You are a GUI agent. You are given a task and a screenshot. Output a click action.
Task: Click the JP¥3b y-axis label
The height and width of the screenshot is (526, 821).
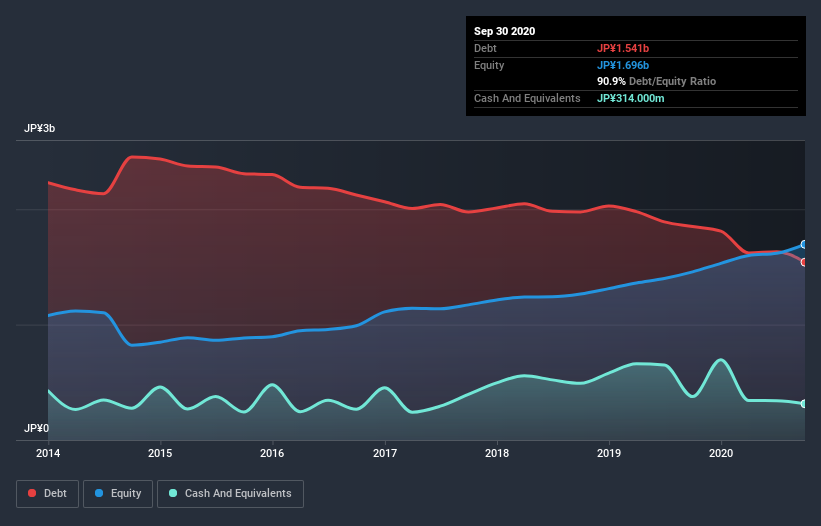click(x=39, y=129)
